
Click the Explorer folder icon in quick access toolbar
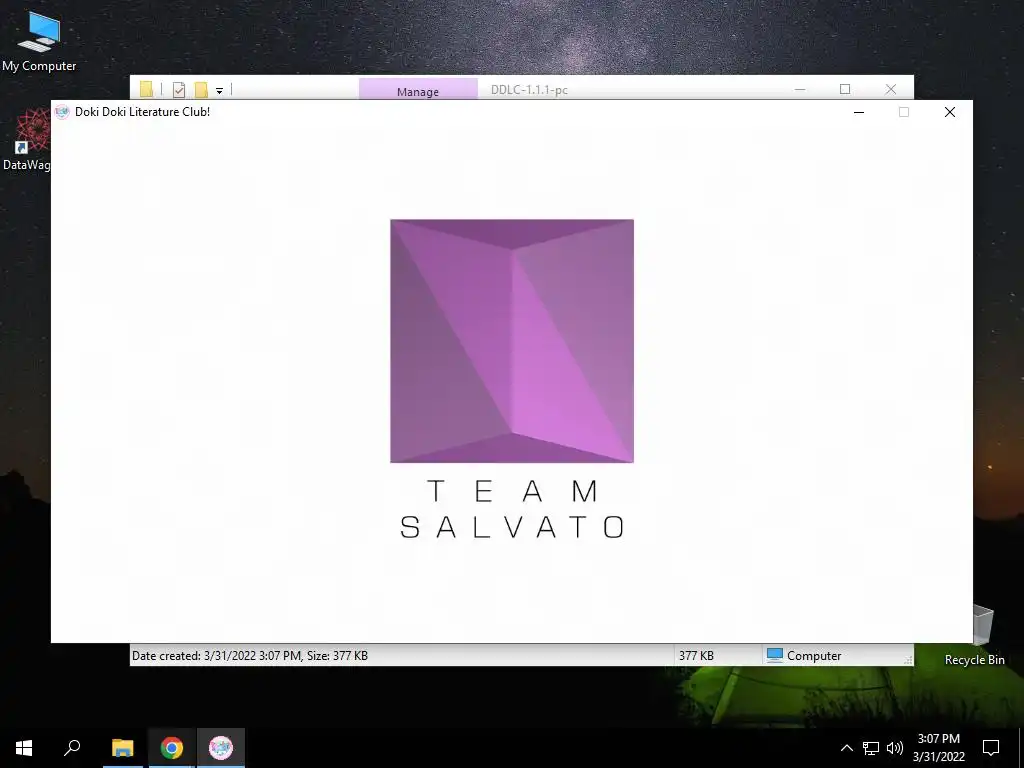point(146,89)
